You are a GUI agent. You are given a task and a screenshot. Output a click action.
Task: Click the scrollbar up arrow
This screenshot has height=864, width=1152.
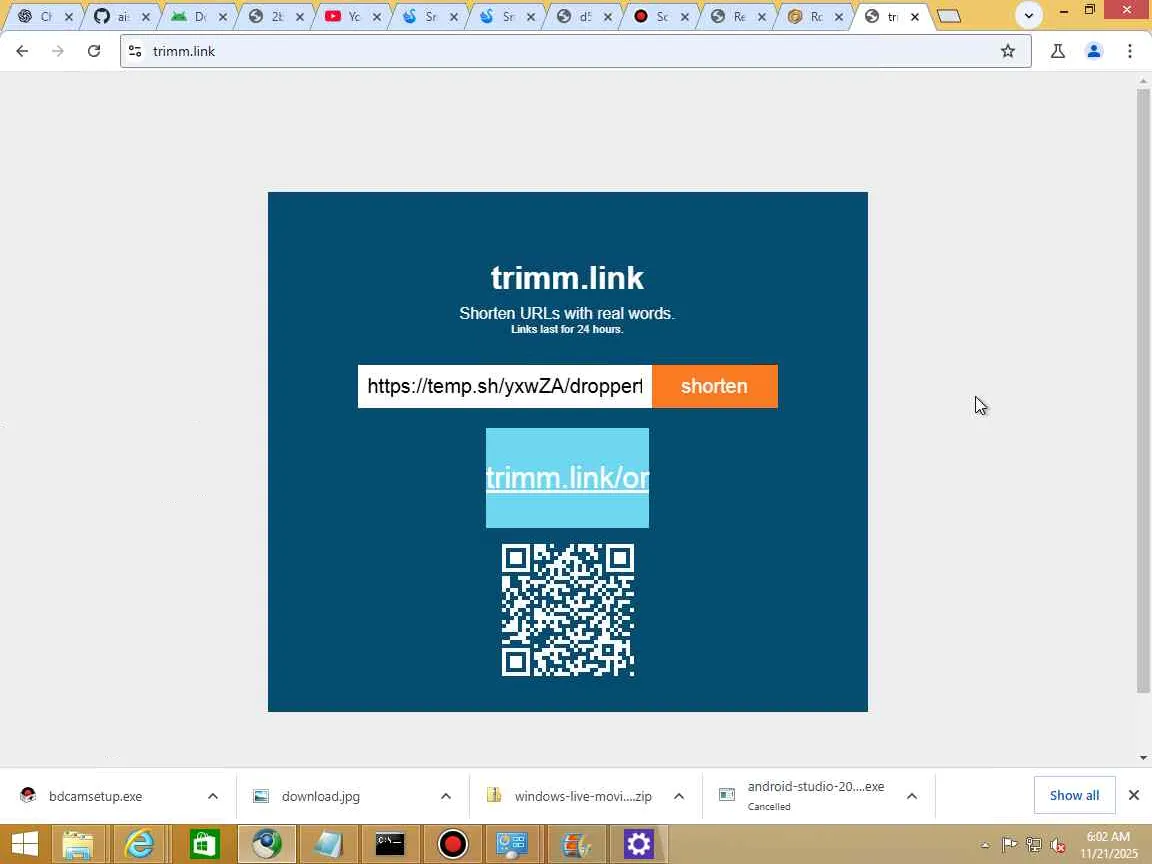coord(1143,80)
